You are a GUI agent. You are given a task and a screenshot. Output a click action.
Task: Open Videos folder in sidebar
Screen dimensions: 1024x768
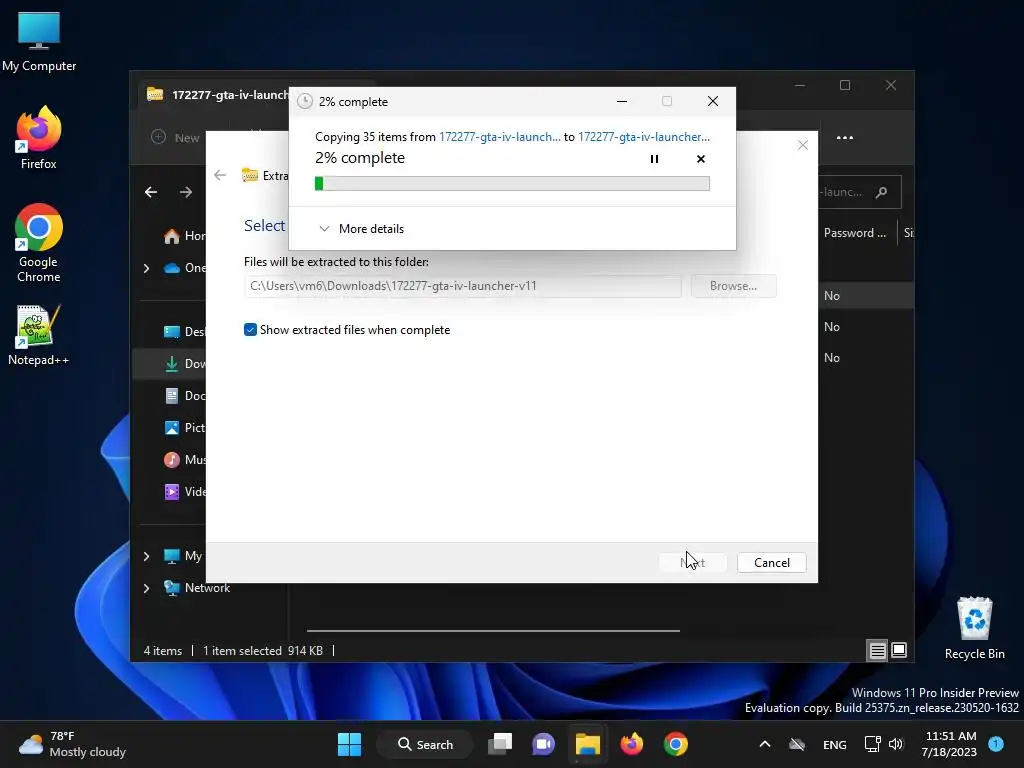coord(184,492)
